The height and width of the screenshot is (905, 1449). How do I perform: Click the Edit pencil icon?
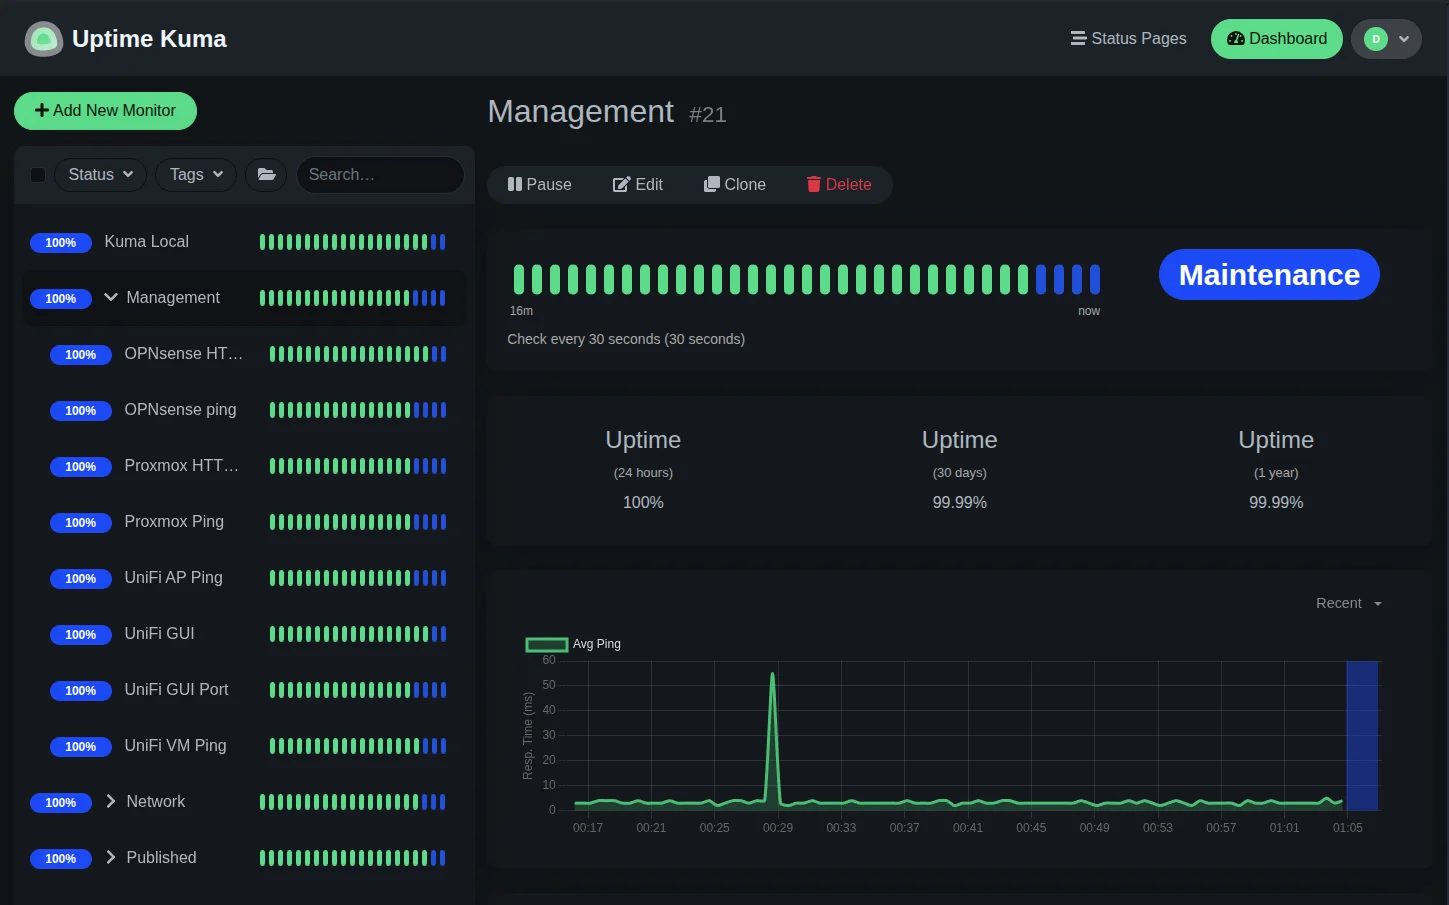[620, 184]
